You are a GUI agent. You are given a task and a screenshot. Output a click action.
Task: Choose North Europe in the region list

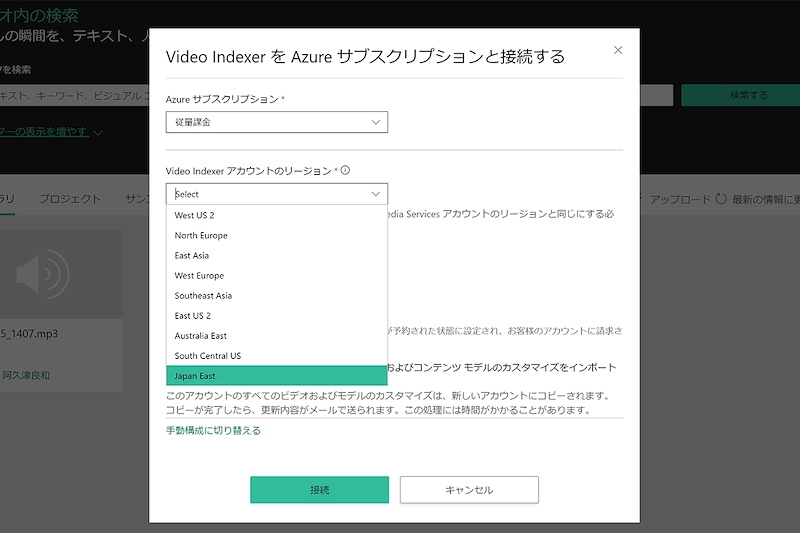click(277, 235)
